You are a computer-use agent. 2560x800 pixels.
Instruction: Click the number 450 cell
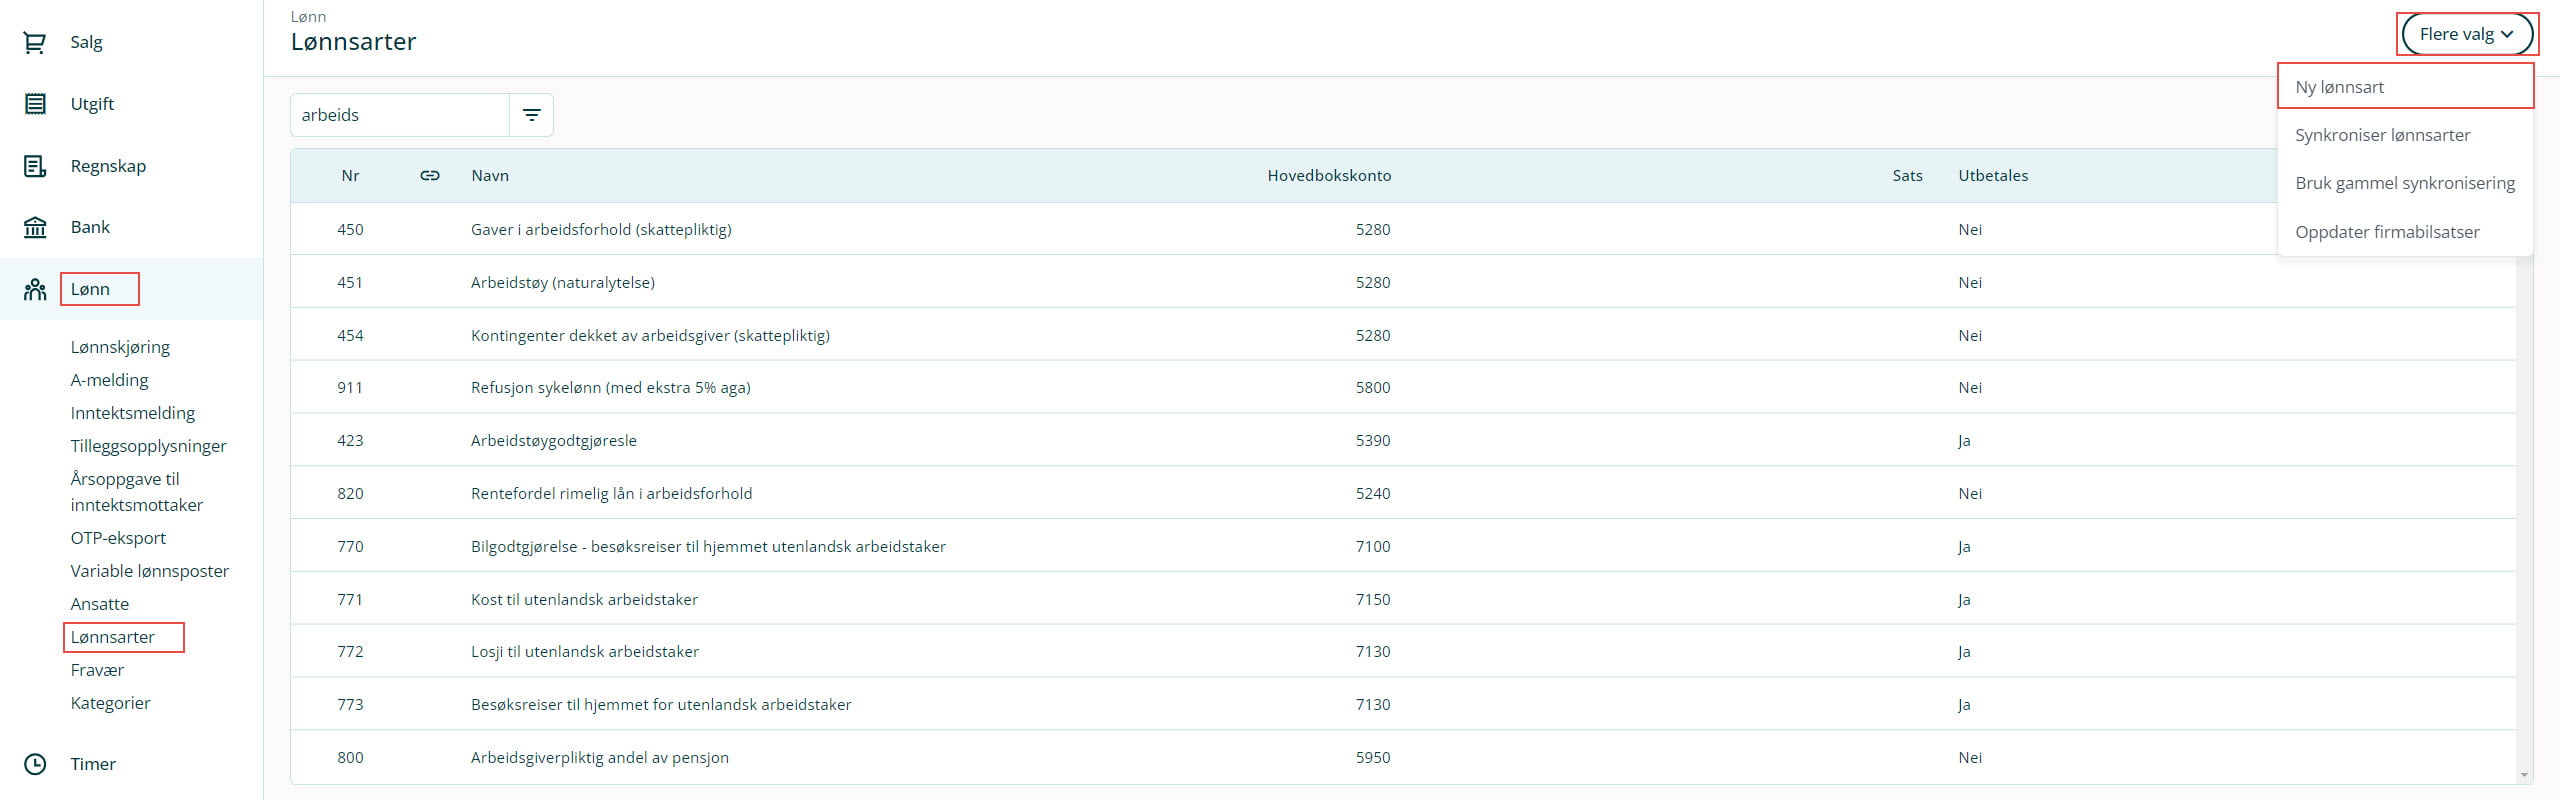(350, 230)
